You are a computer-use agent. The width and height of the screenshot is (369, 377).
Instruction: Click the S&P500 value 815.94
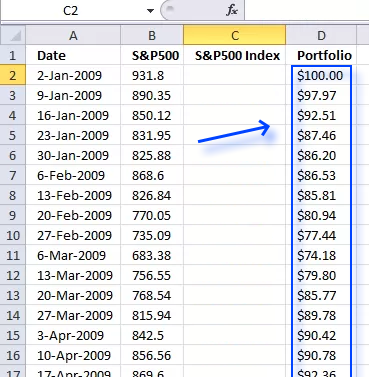coord(152,315)
